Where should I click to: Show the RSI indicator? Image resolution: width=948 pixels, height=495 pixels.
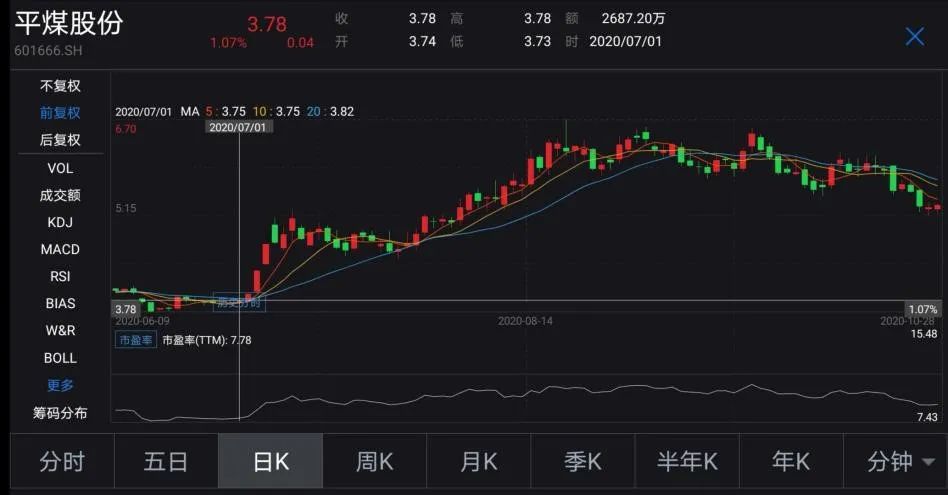[x=60, y=276]
